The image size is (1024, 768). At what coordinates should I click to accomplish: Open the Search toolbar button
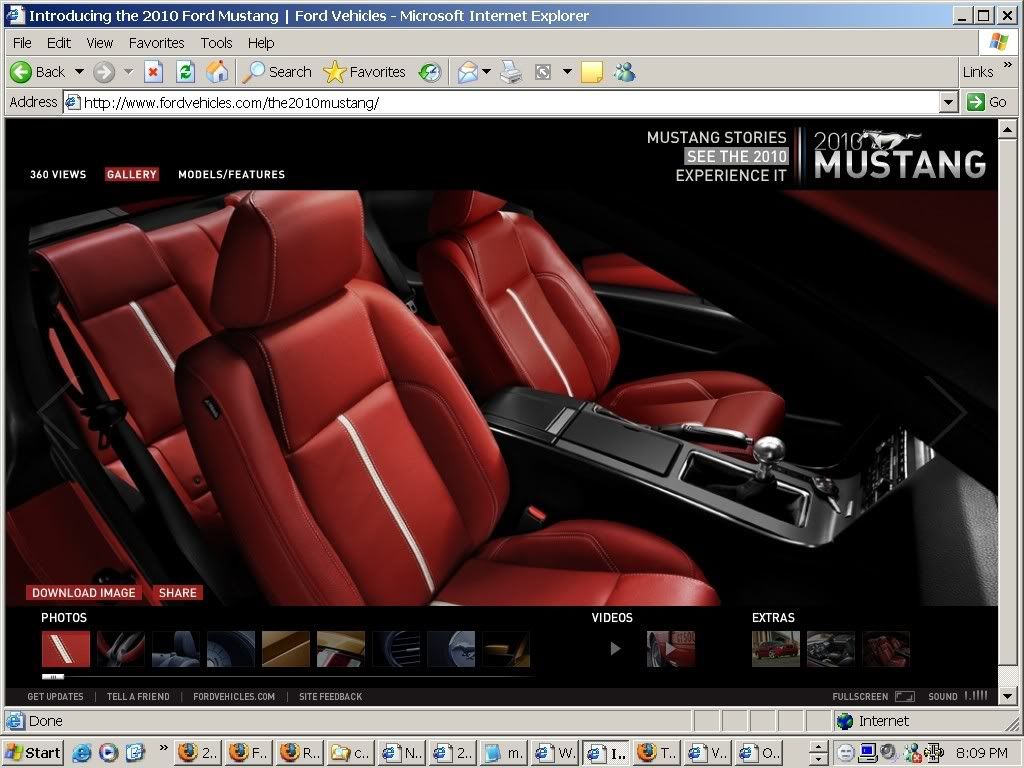coord(276,72)
